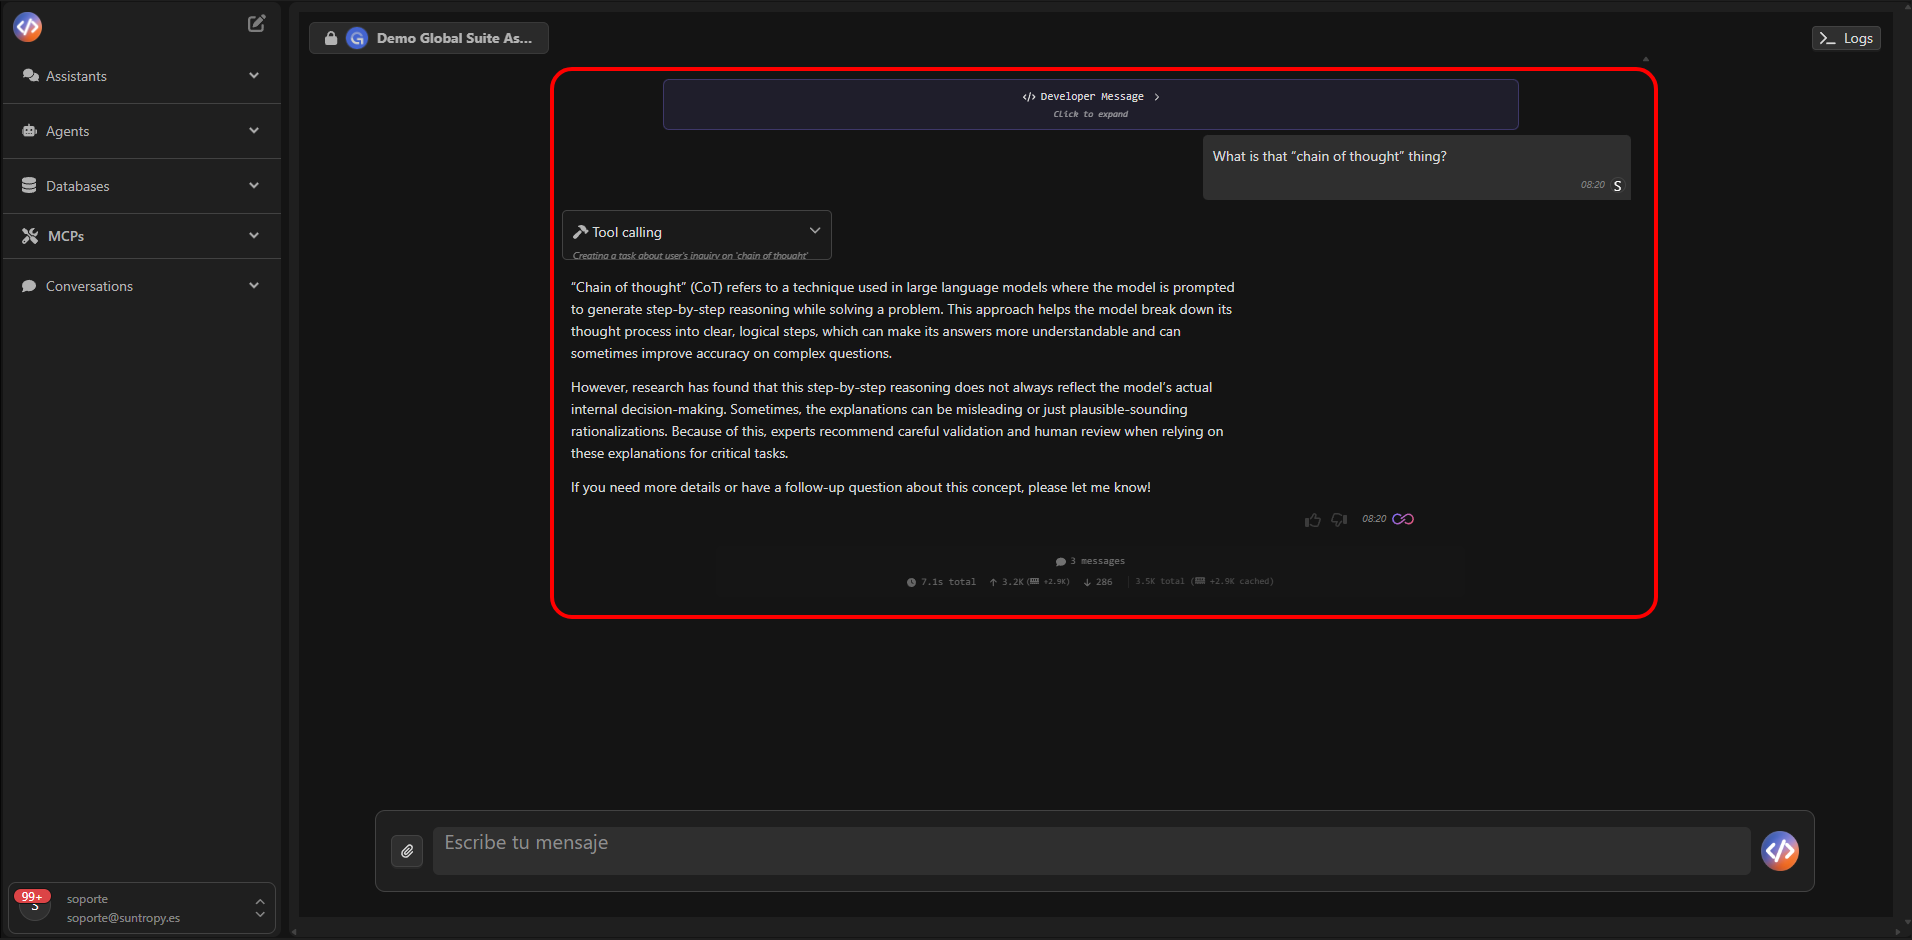Open the soporte account menu chevron
The width and height of the screenshot is (1912, 940).
[x=260, y=908]
